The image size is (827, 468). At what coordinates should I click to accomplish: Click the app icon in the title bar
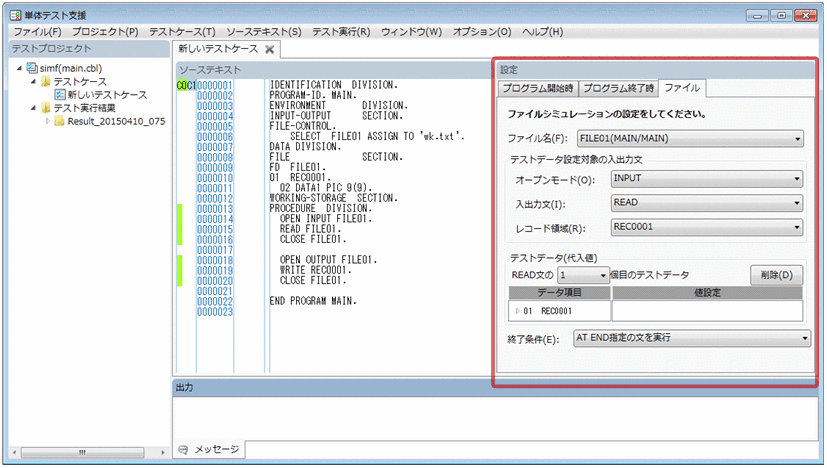click(x=15, y=15)
